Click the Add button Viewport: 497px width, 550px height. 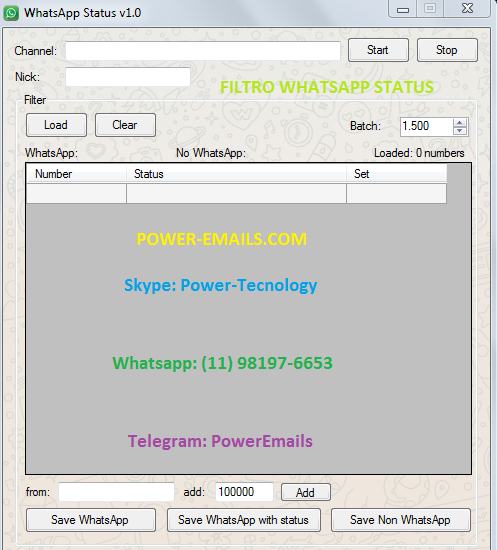[x=305, y=492]
